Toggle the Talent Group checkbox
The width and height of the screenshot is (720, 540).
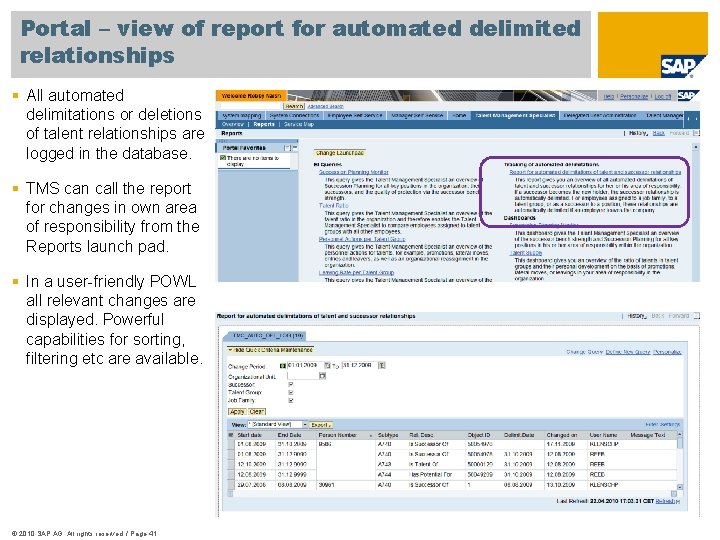coord(291,393)
